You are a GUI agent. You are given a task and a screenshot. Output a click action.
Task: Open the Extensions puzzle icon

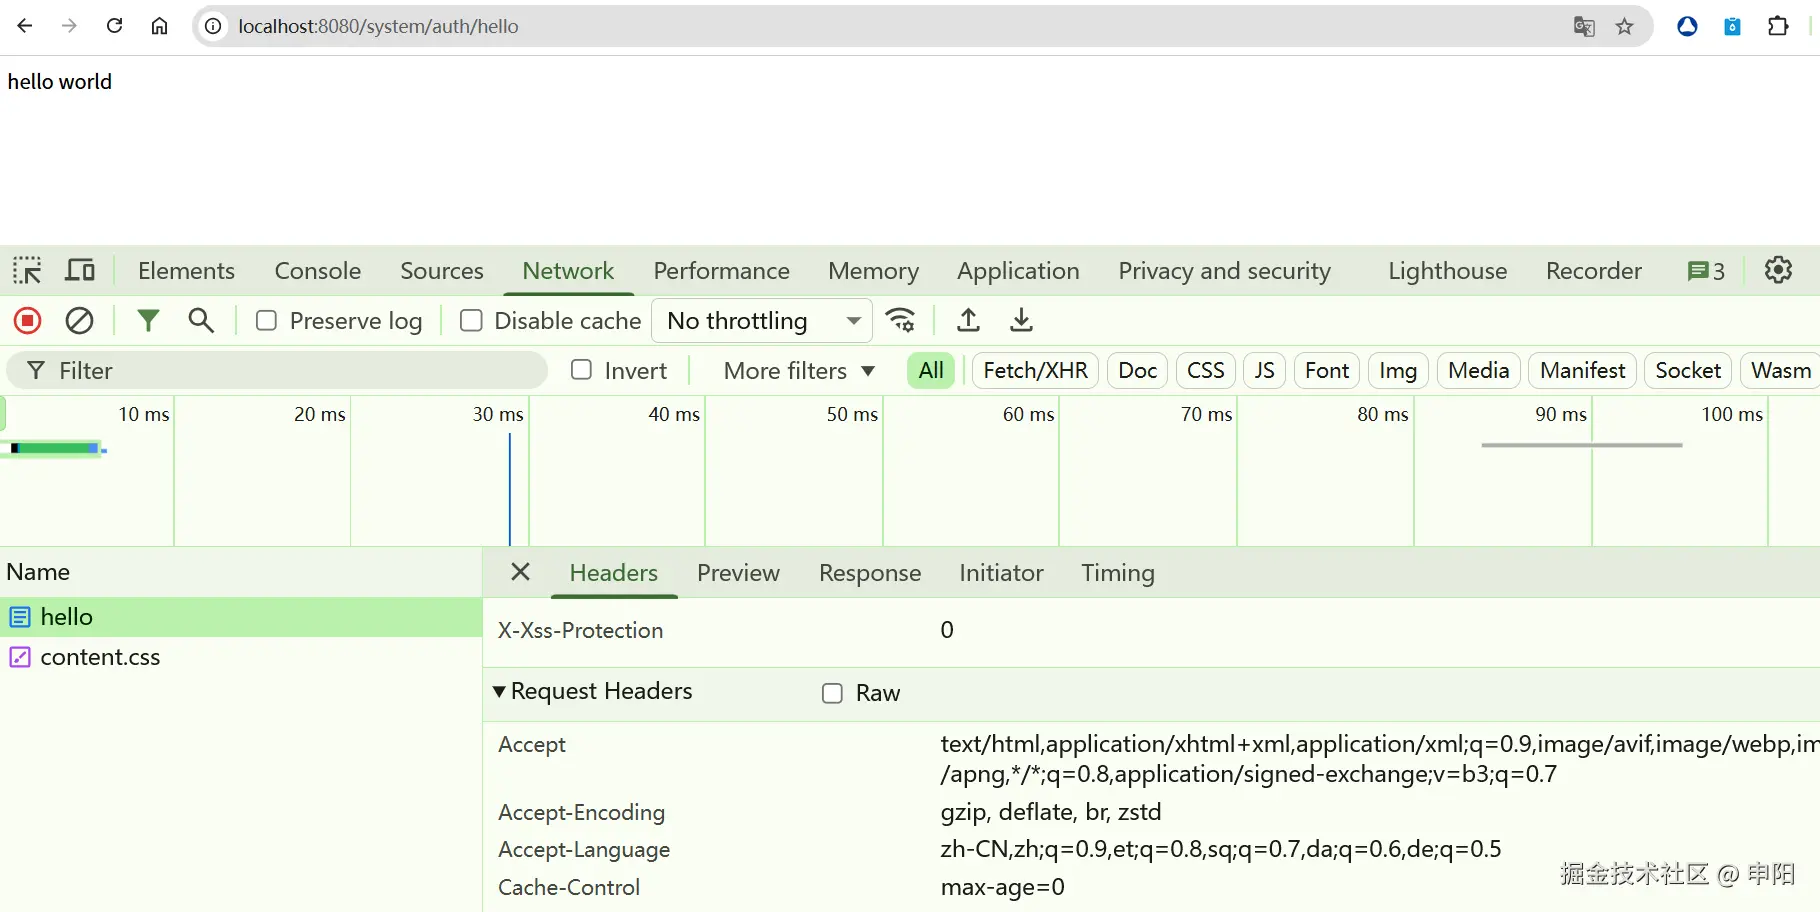click(x=1778, y=26)
